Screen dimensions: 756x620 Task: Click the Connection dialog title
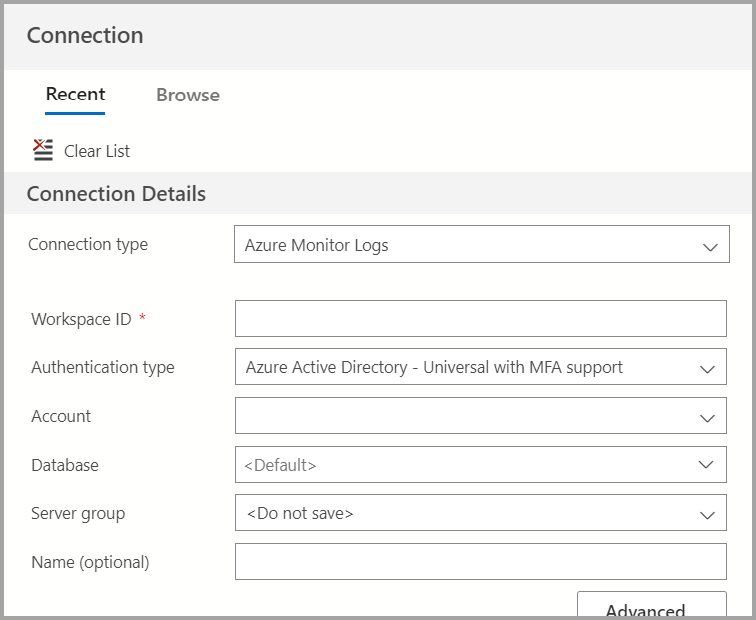click(85, 36)
